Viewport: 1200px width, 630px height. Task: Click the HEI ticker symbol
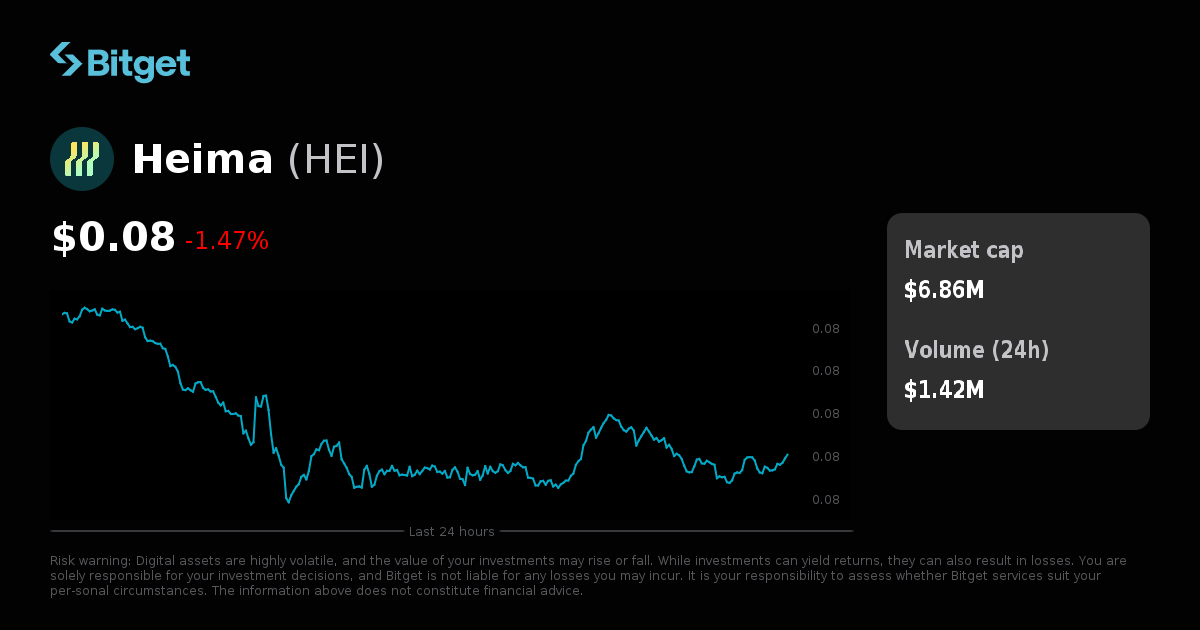point(337,160)
